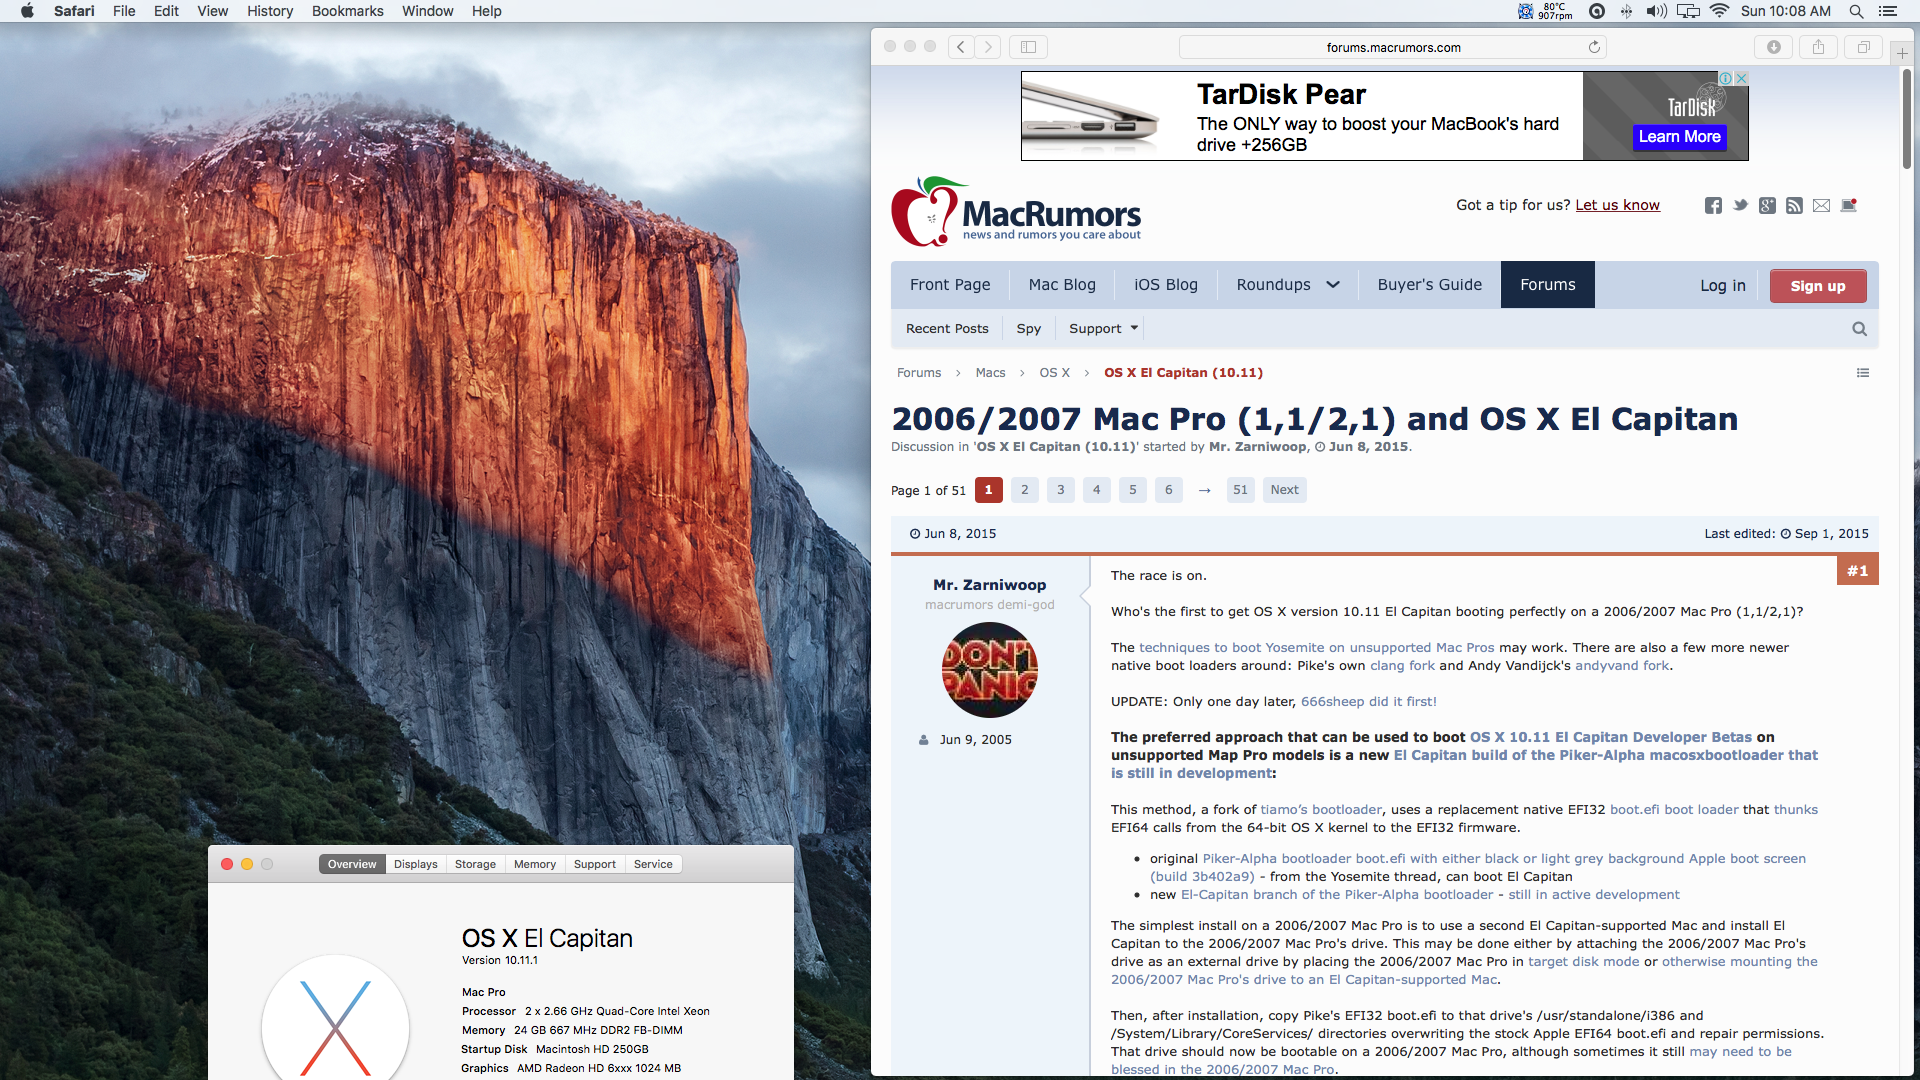Open the clang fork link
This screenshot has height=1080, width=1920.
(1402, 666)
